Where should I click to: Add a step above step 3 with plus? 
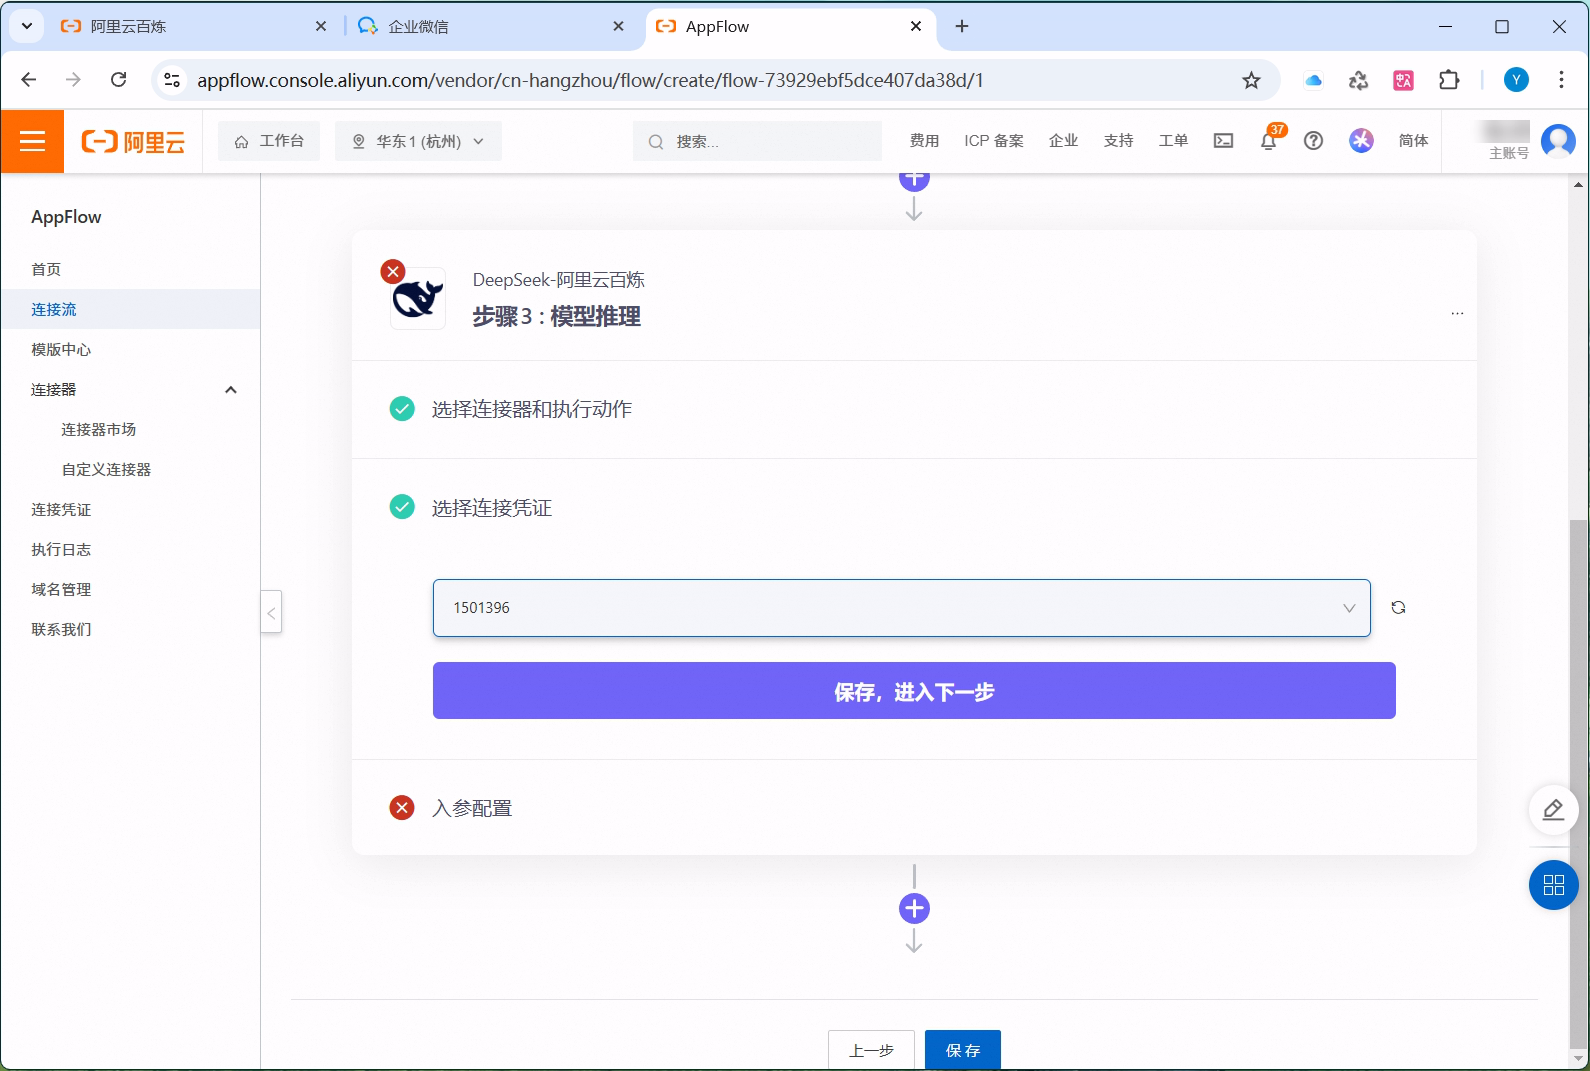[914, 180]
